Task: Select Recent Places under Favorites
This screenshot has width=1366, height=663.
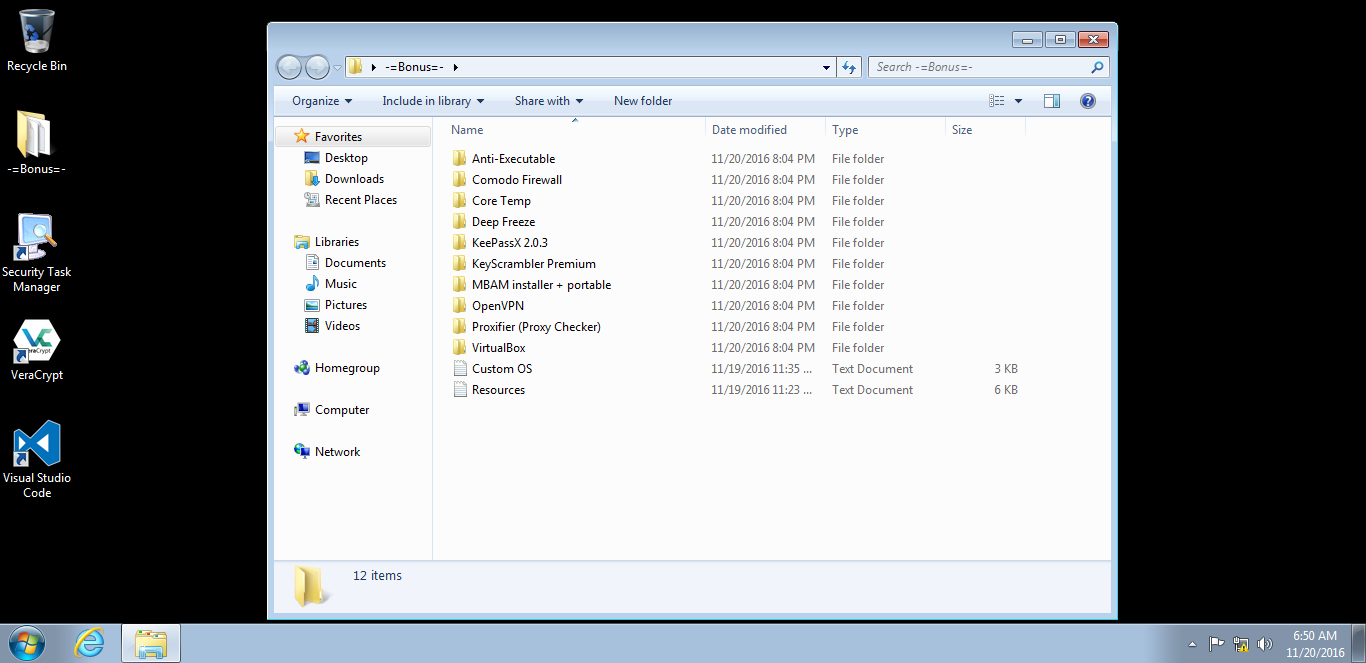Action: (350, 200)
